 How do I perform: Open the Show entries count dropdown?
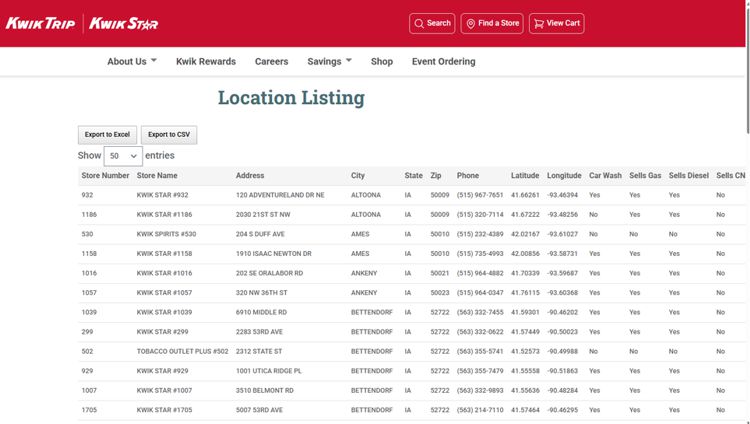point(122,156)
